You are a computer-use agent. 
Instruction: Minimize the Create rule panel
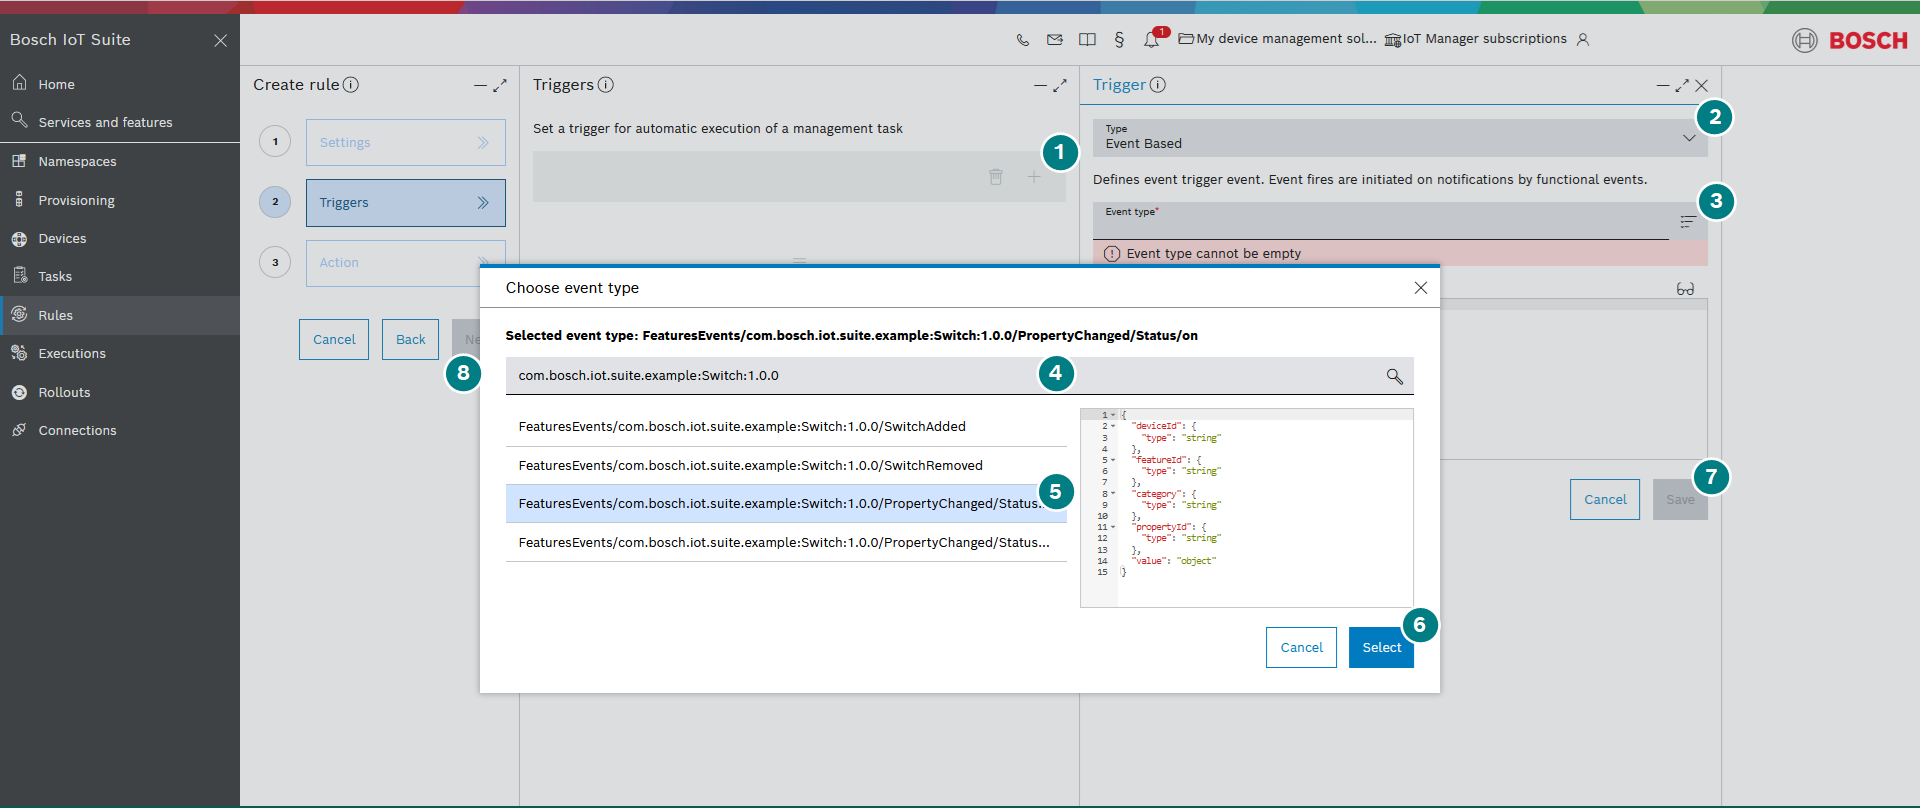pyautogui.click(x=480, y=86)
